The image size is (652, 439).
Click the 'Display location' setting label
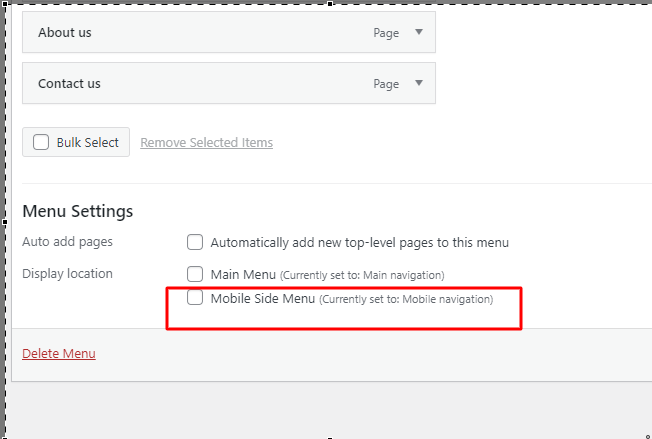click(67, 274)
